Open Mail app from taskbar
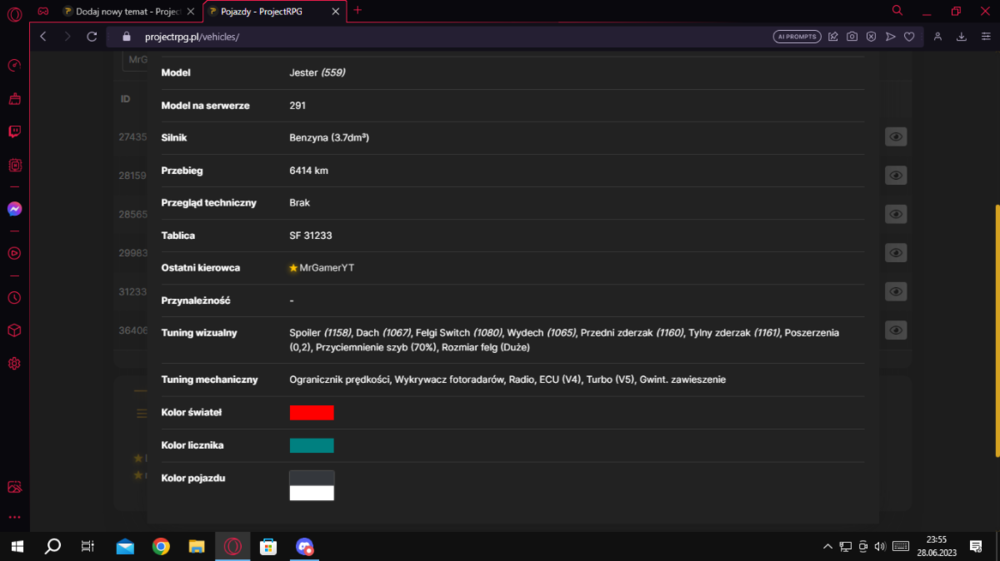Screen dimensions: 1000x561 (125, 546)
